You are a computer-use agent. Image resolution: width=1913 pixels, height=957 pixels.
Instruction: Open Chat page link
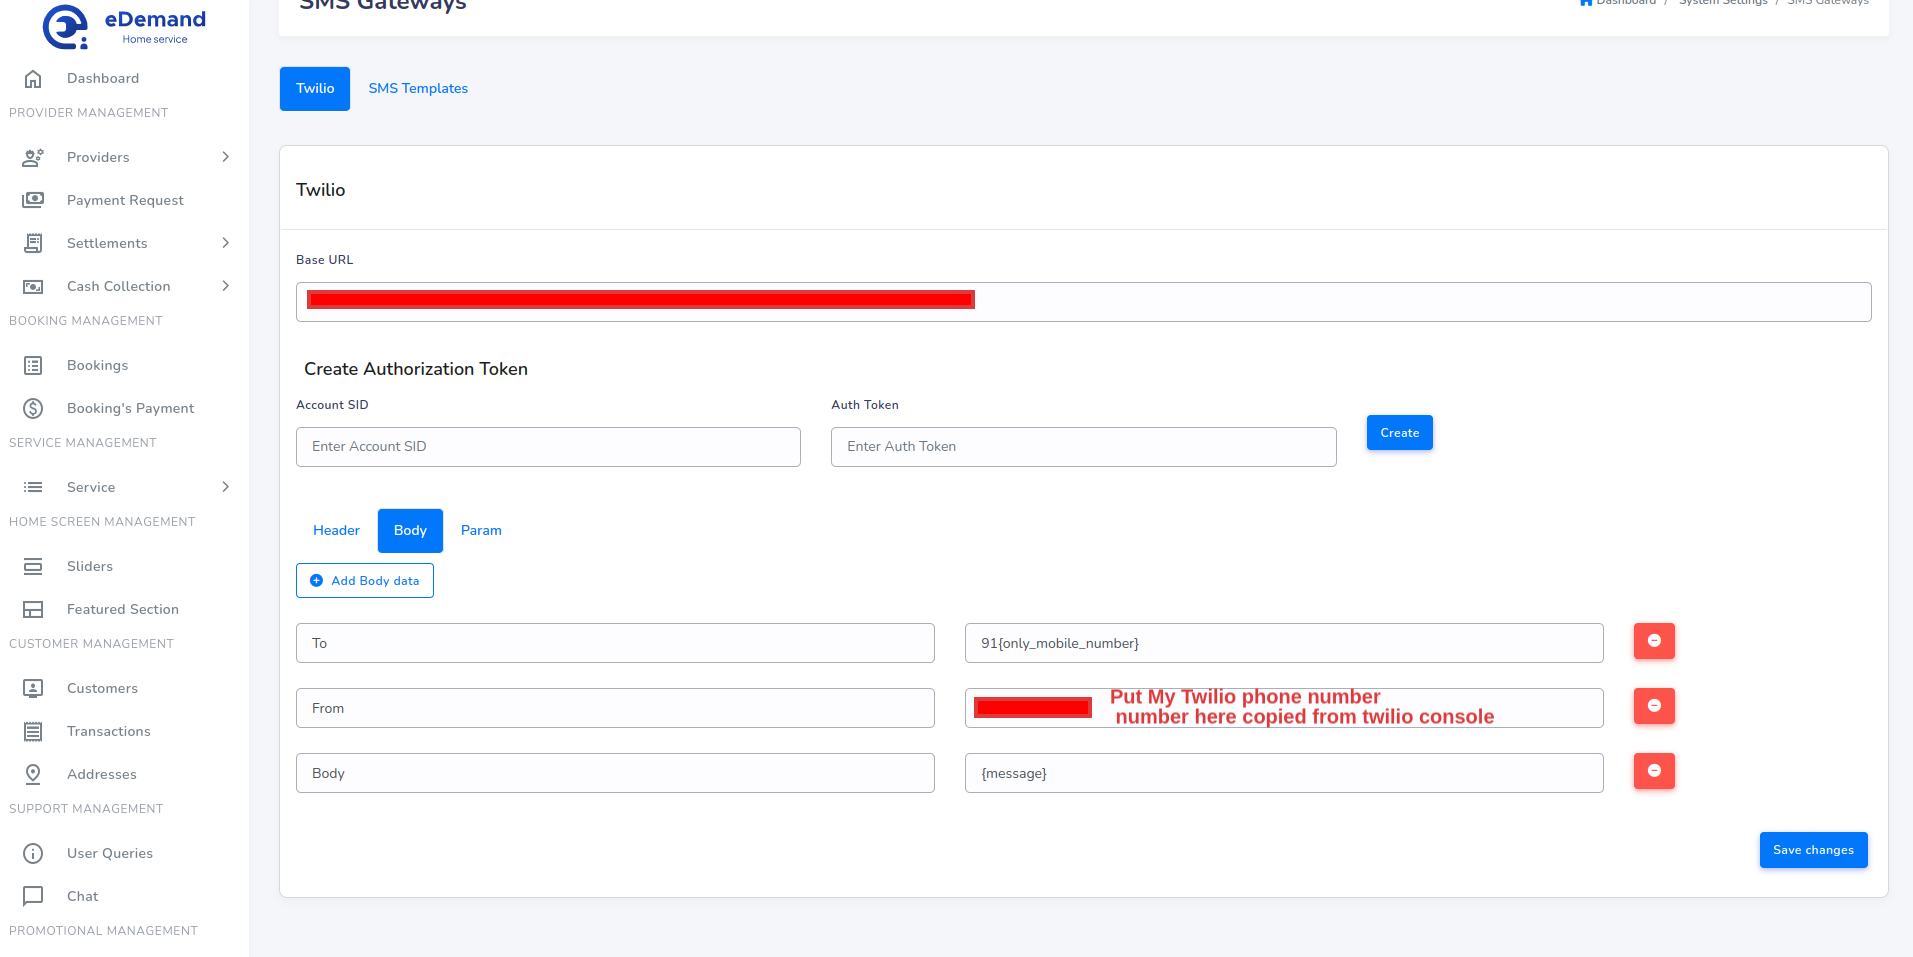click(x=82, y=896)
